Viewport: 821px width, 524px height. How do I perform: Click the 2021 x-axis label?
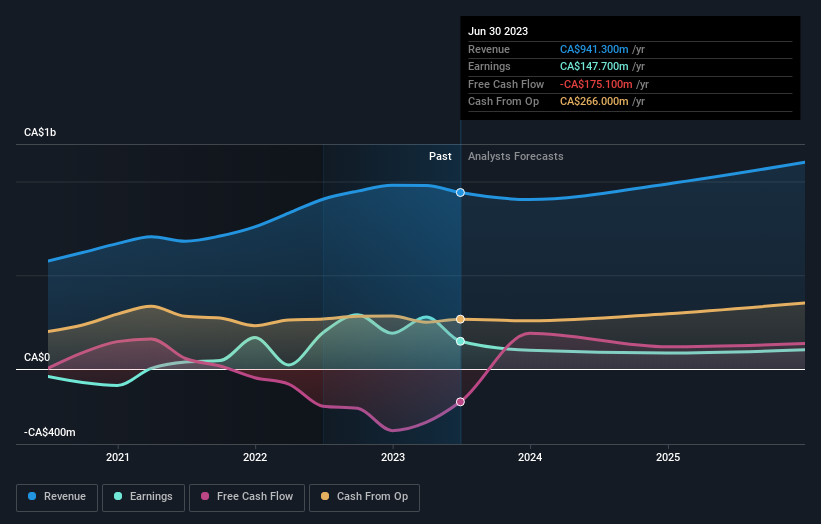coord(118,457)
